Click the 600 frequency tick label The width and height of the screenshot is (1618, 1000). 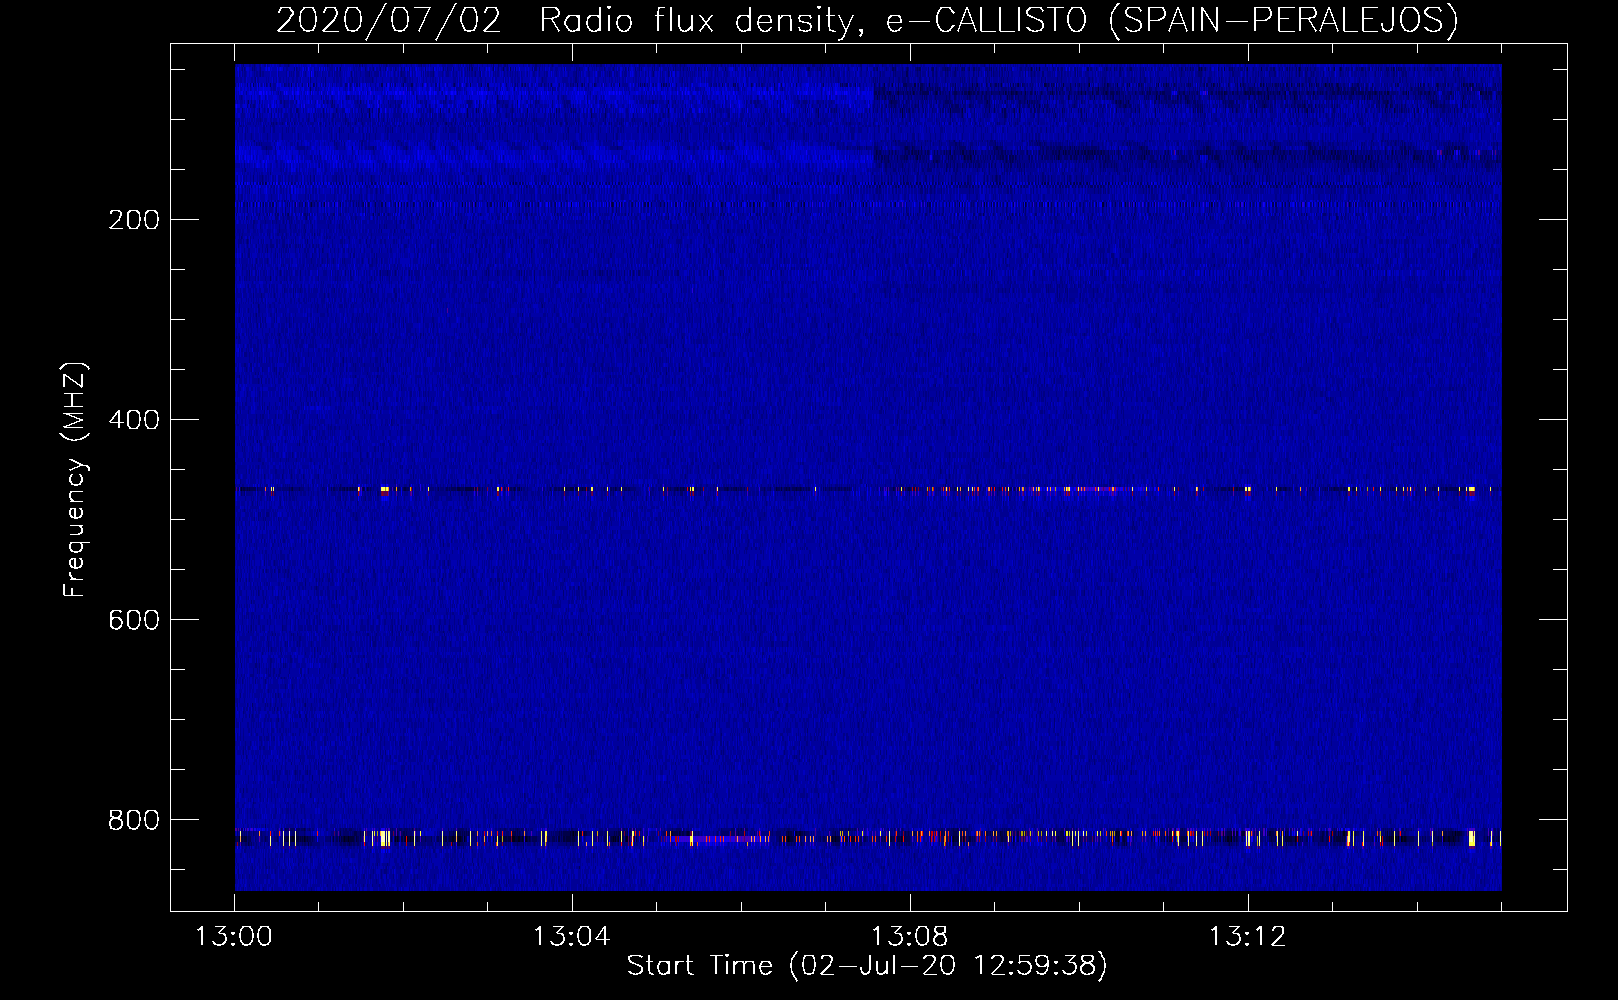click(x=134, y=620)
